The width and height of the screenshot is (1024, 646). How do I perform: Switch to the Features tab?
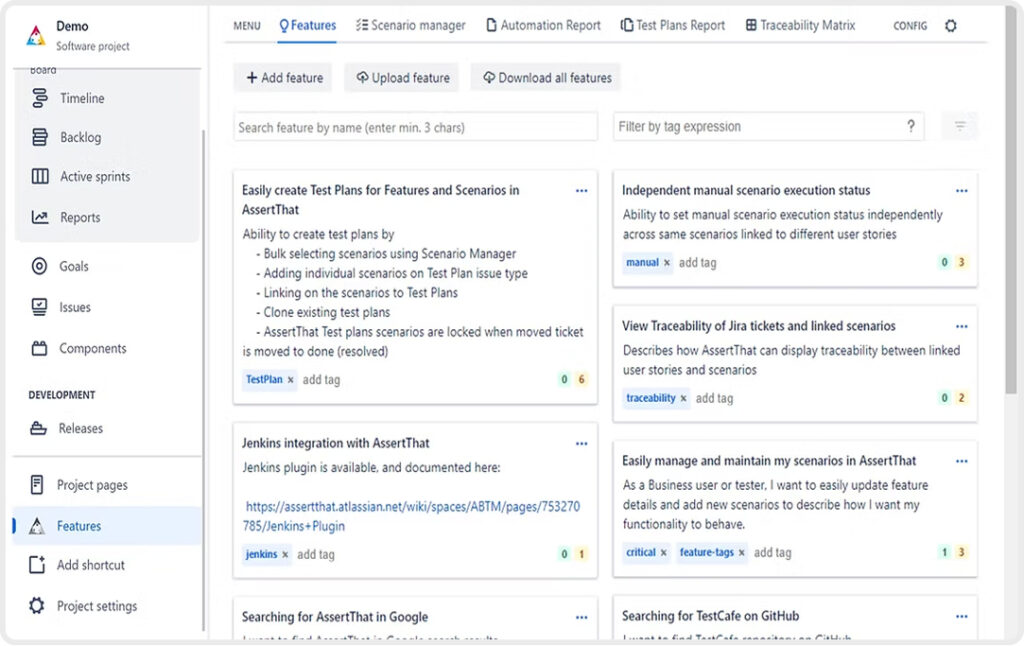click(307, 25)
